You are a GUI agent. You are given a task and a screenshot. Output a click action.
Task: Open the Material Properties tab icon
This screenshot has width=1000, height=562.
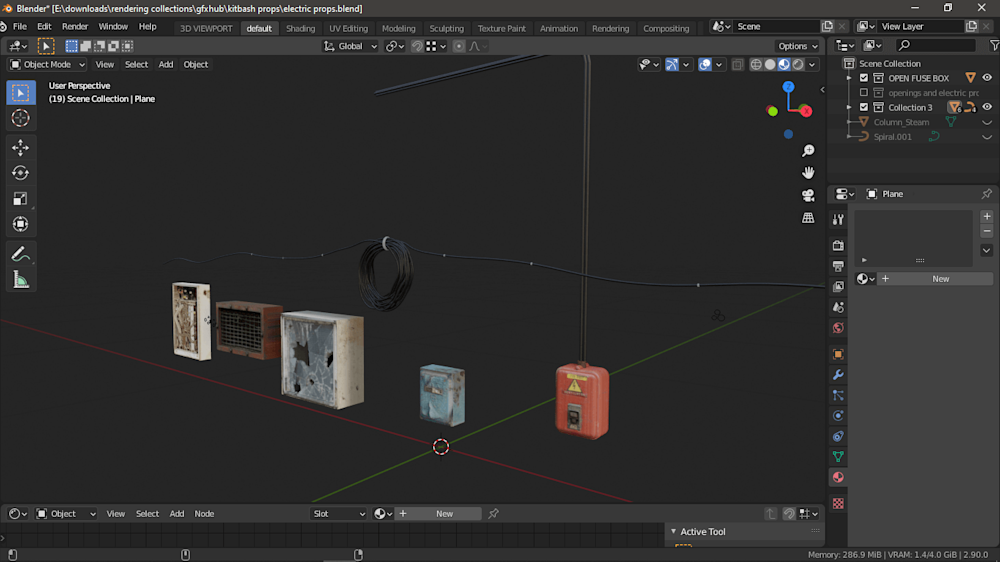tap(838, 478)
